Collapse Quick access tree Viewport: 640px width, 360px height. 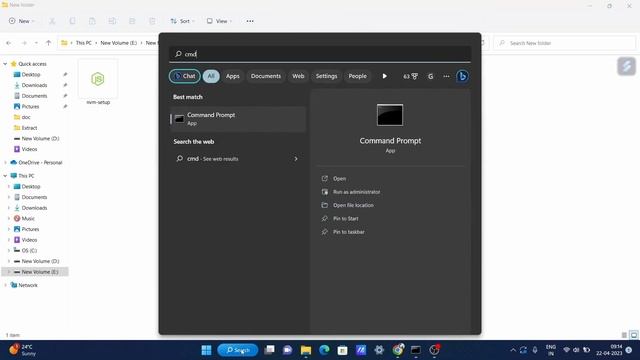[x=5, y=64]
